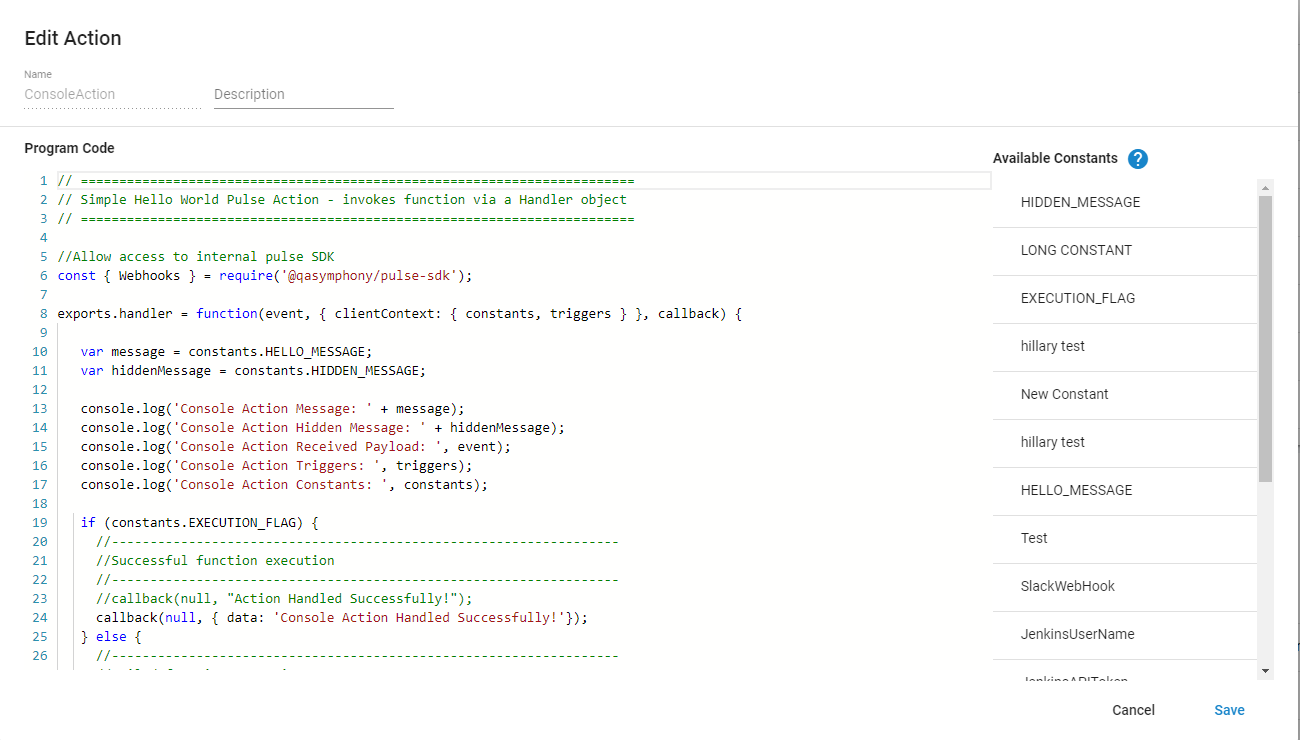Click the first hillary test constant
1300x740 pixels.
click(x=1052, y=346)
